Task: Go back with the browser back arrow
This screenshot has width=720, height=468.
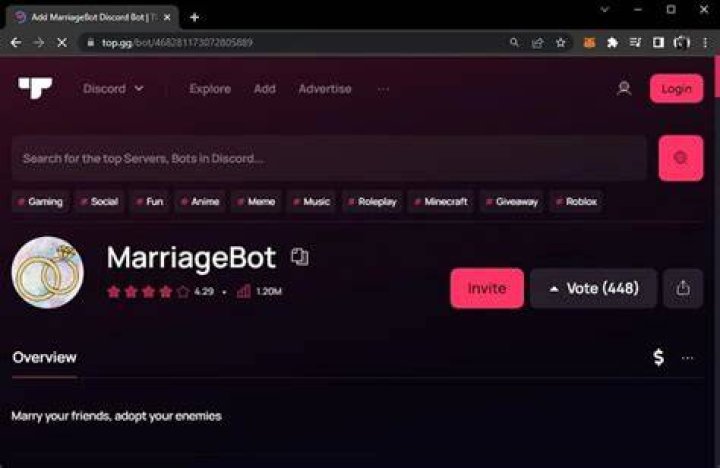Action: click(x=16, y=43)
